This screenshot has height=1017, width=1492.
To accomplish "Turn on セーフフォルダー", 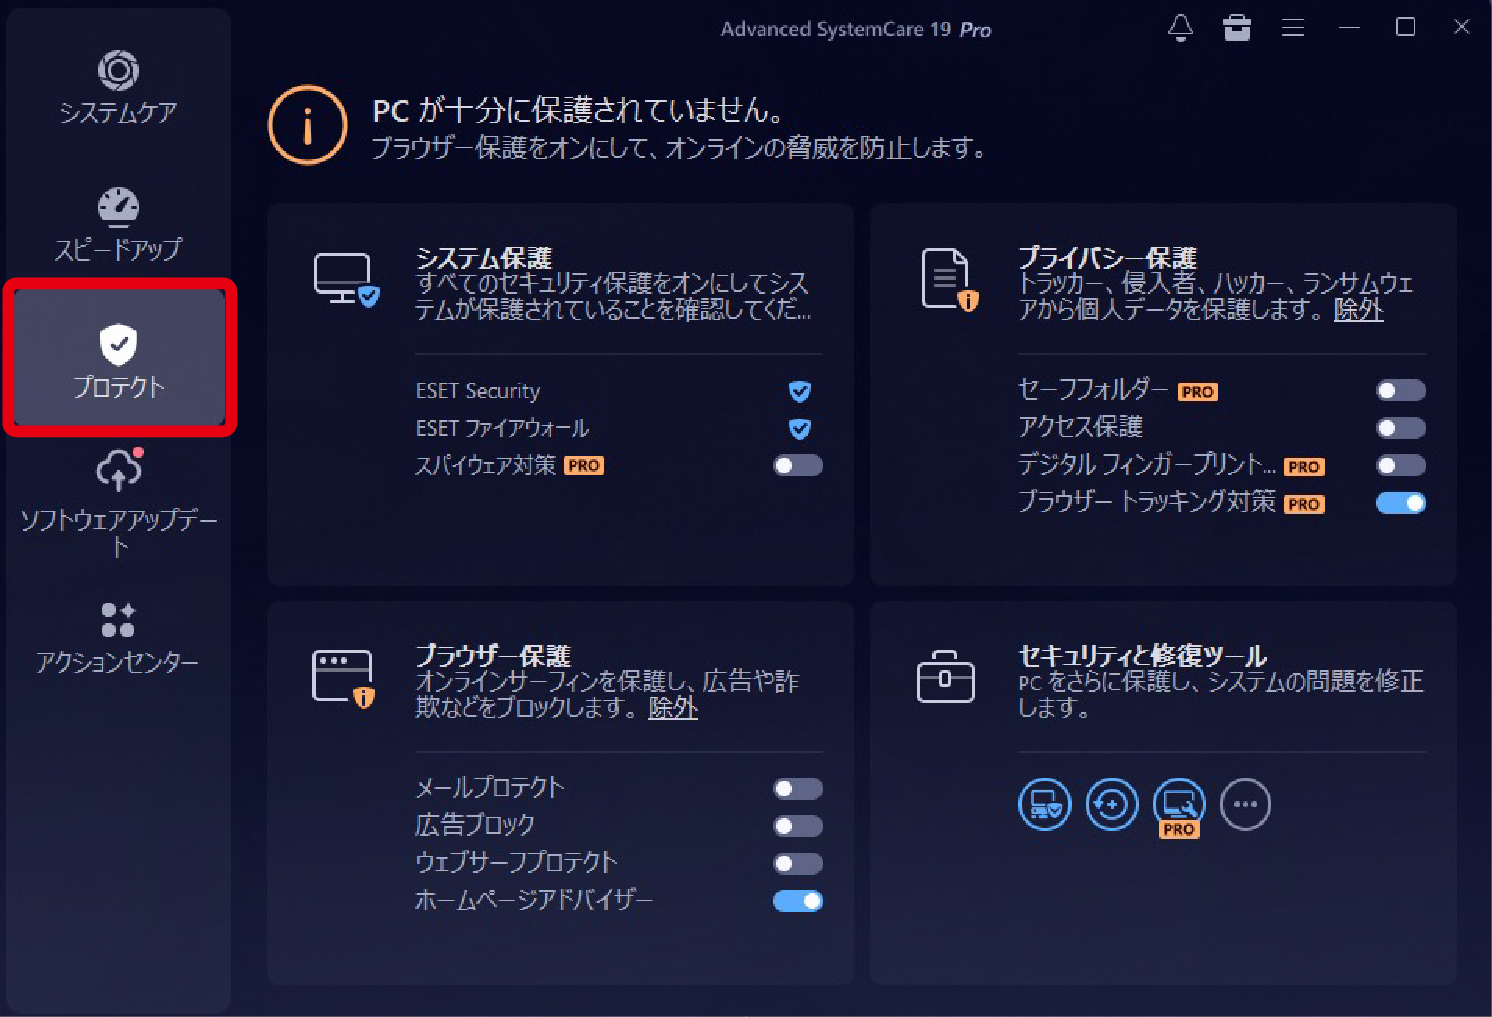I will tap(1400, 390).
